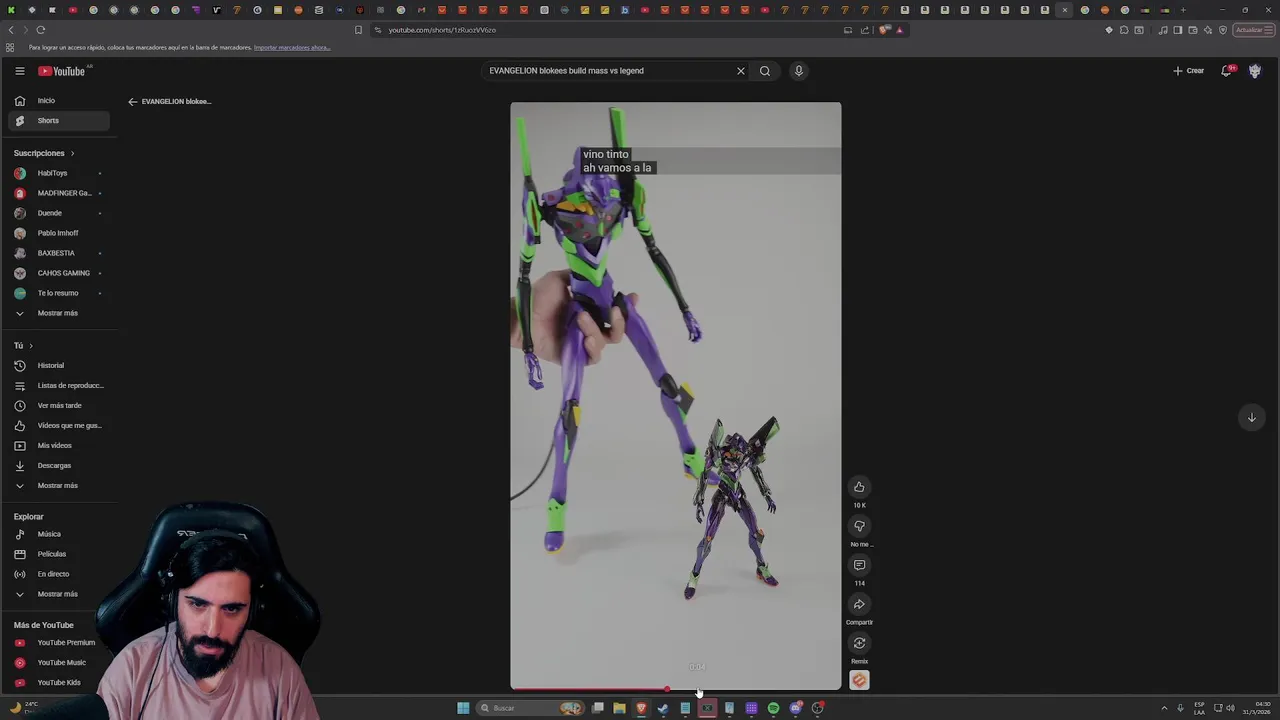Expand the Tú section chevron

coord(30,346)
